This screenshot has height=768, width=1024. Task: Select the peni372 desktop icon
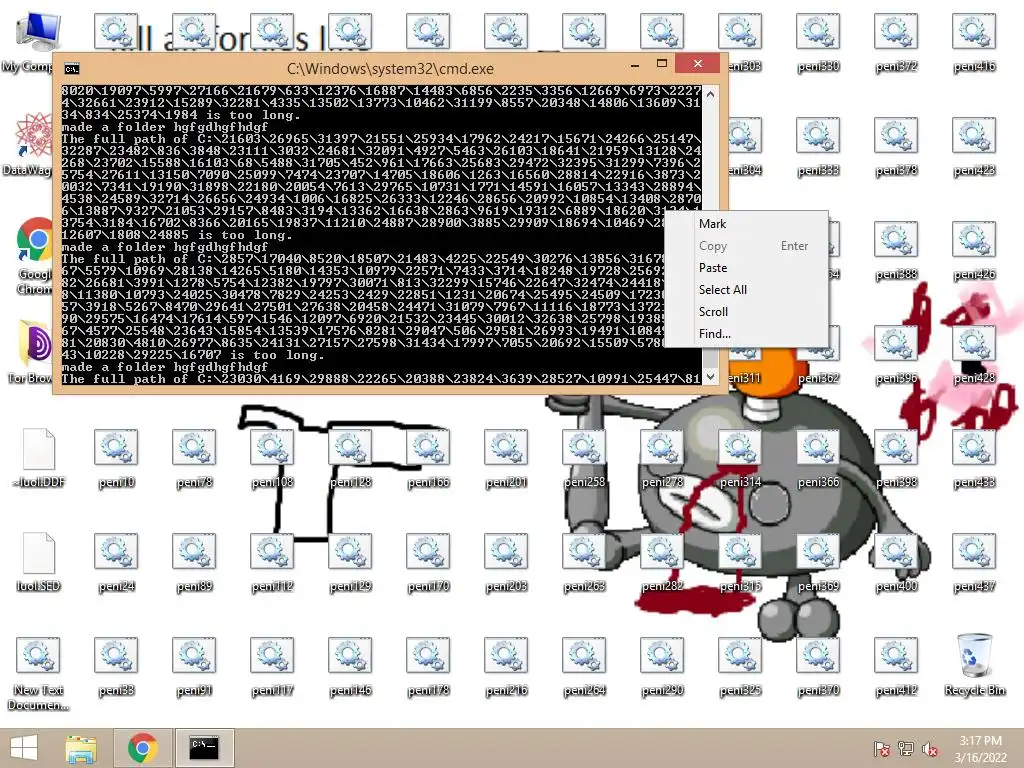tap(896, 42)
